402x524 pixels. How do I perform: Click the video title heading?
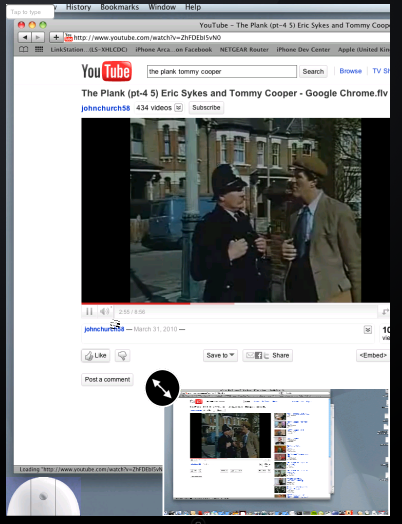(235, 93)
